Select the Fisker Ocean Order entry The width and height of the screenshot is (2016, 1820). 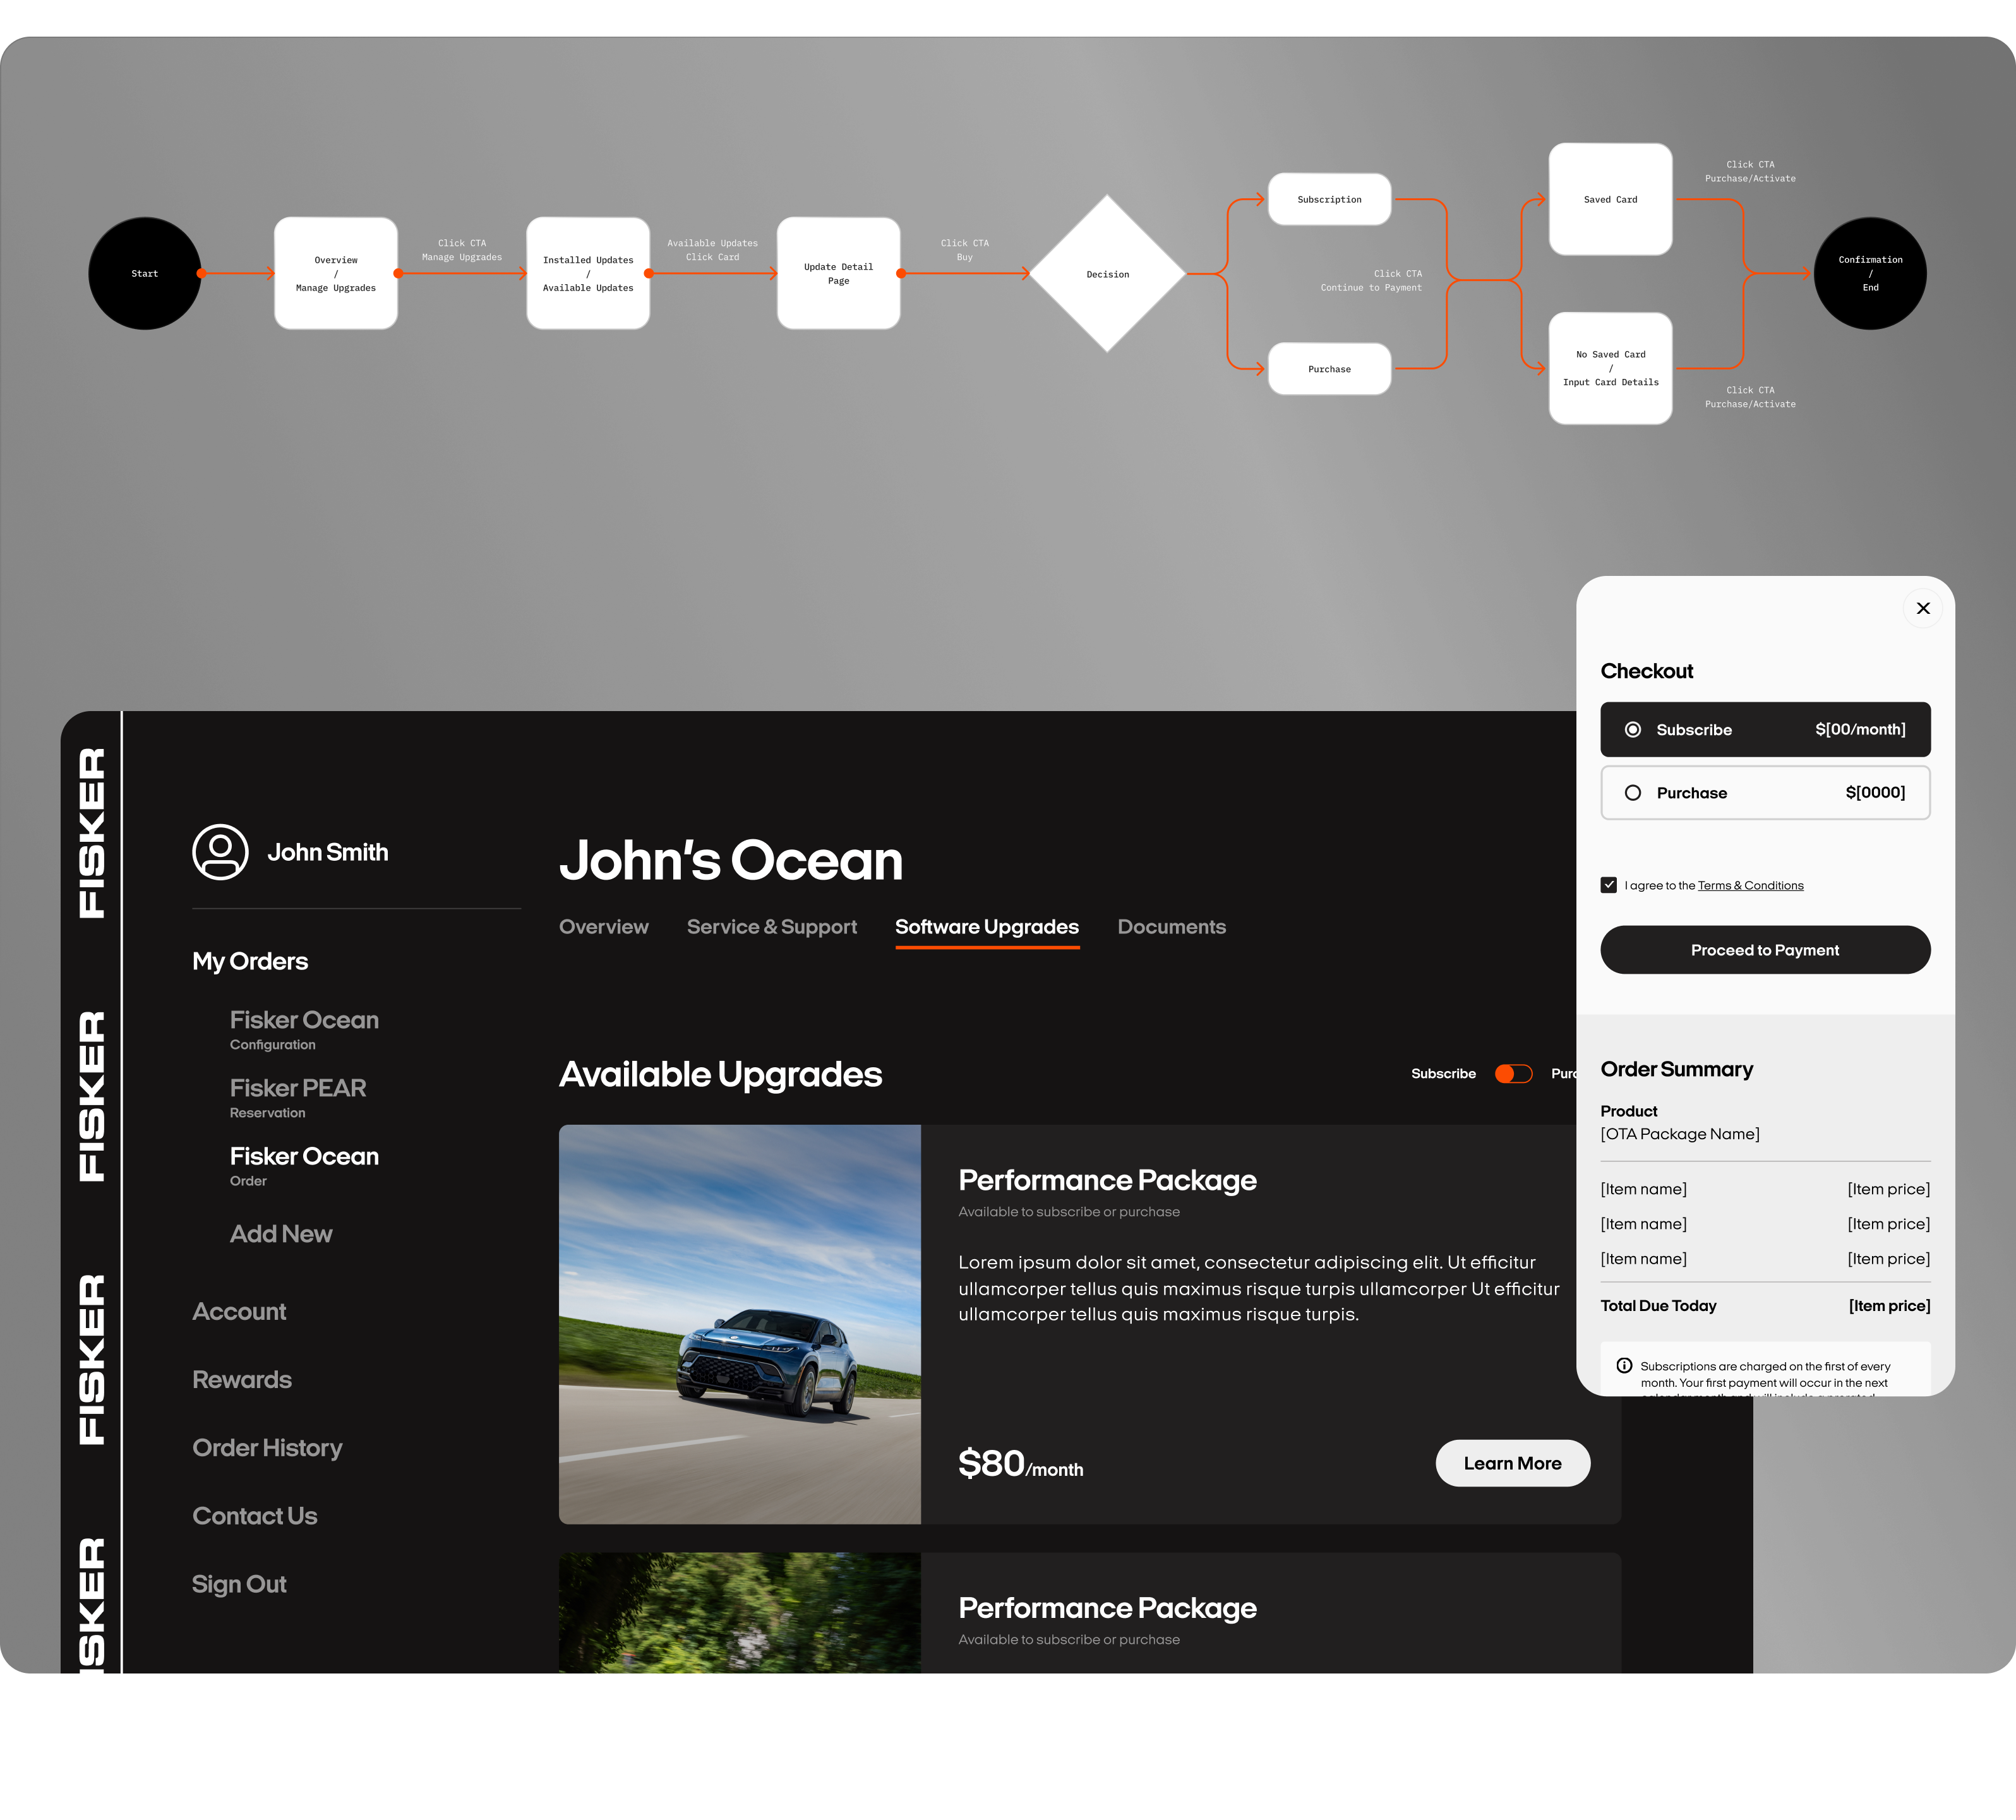(304, 1166)
